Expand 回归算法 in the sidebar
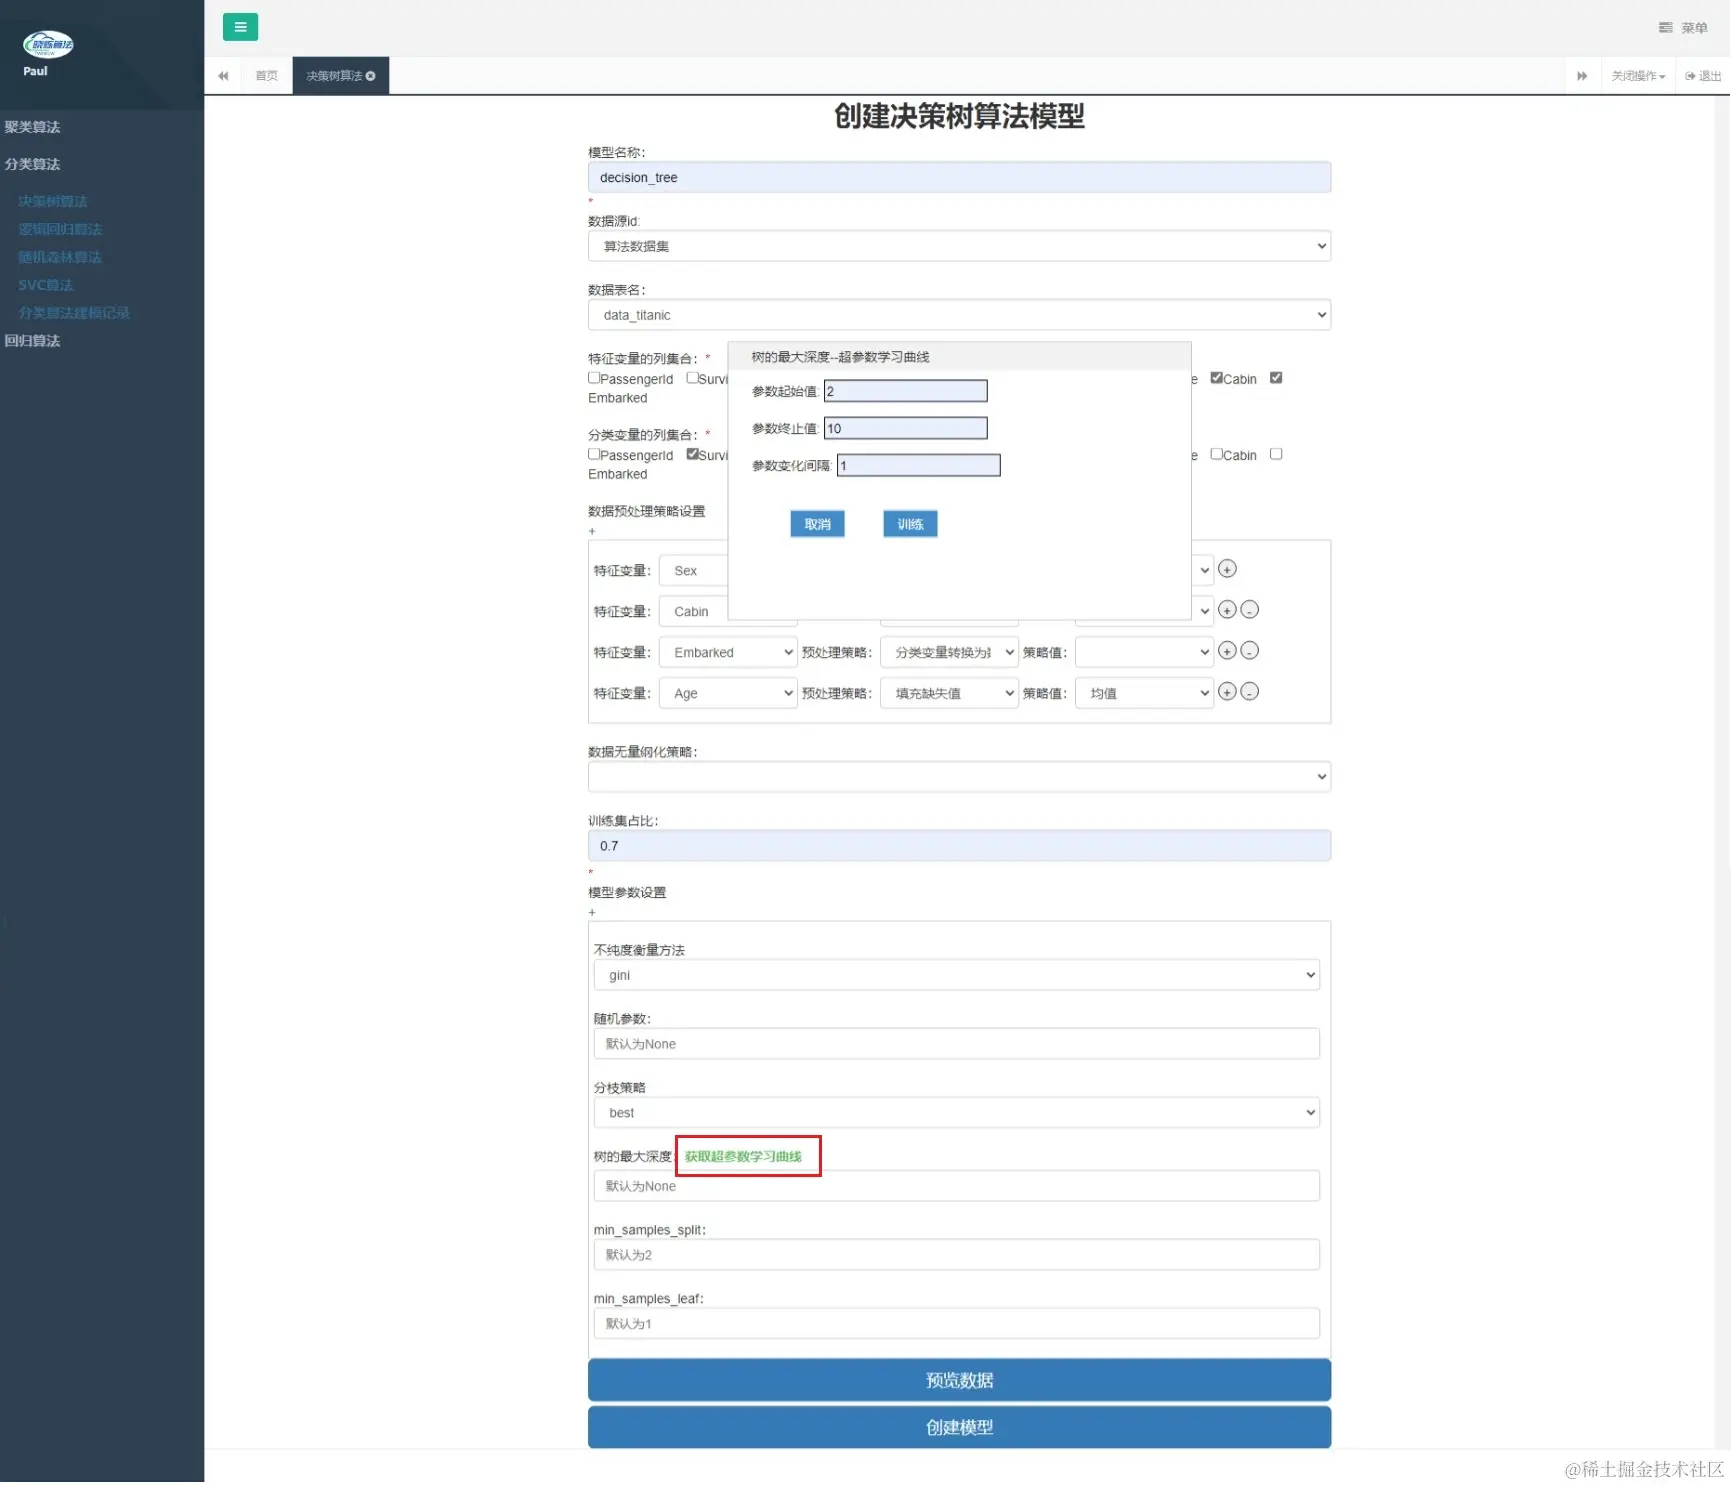 click(32, 341)
